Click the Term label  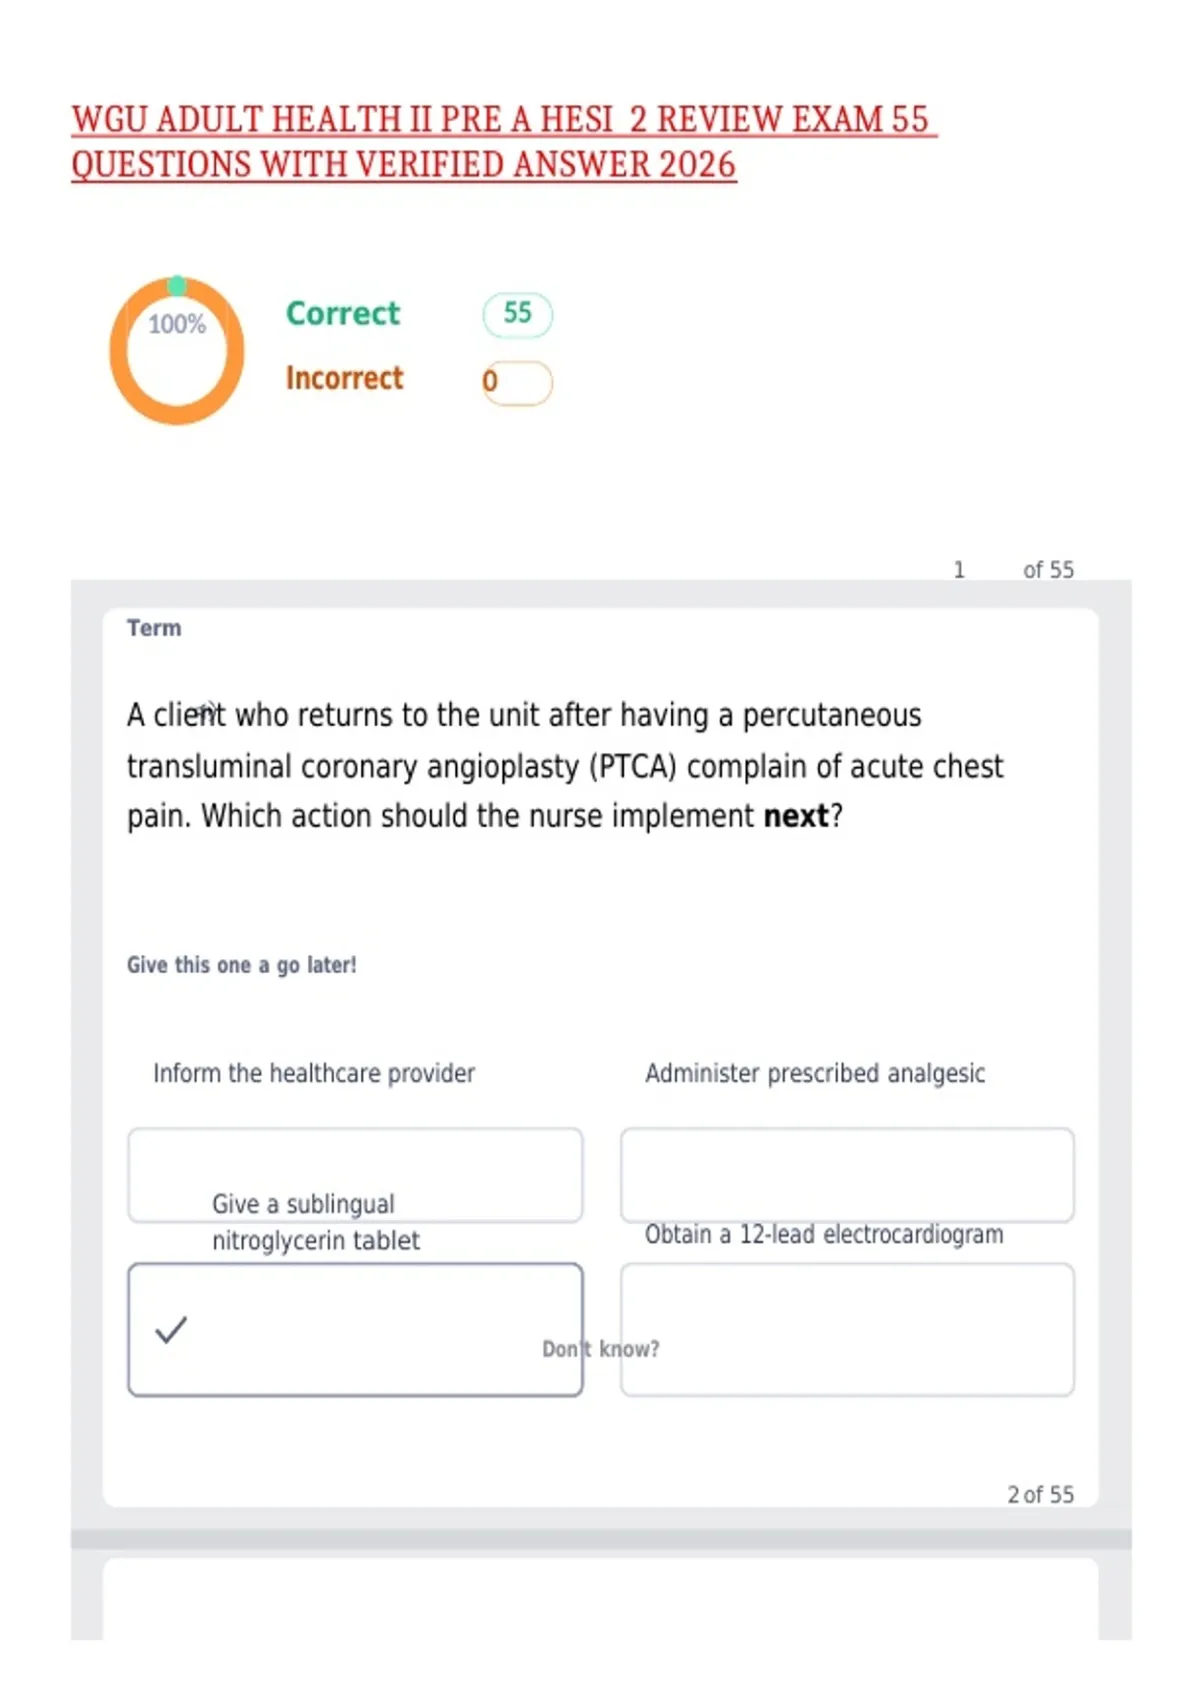point(154,628)
